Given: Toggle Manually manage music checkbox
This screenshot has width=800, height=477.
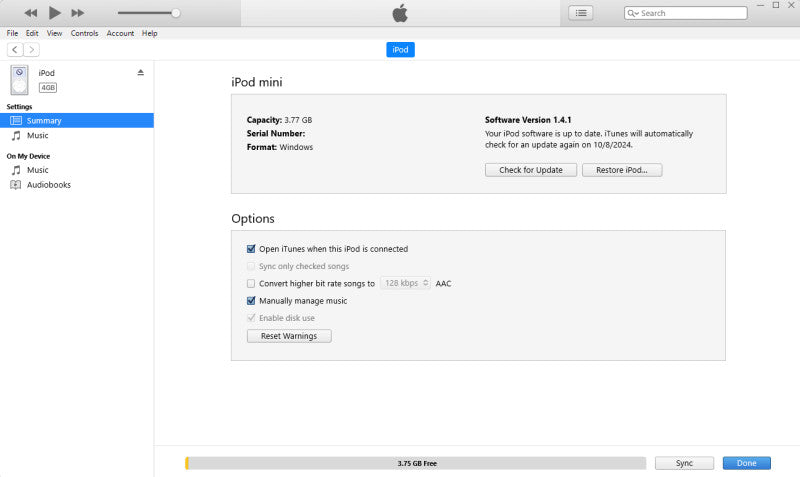Looking at the screenshot, I should click(x=251, y=301).
